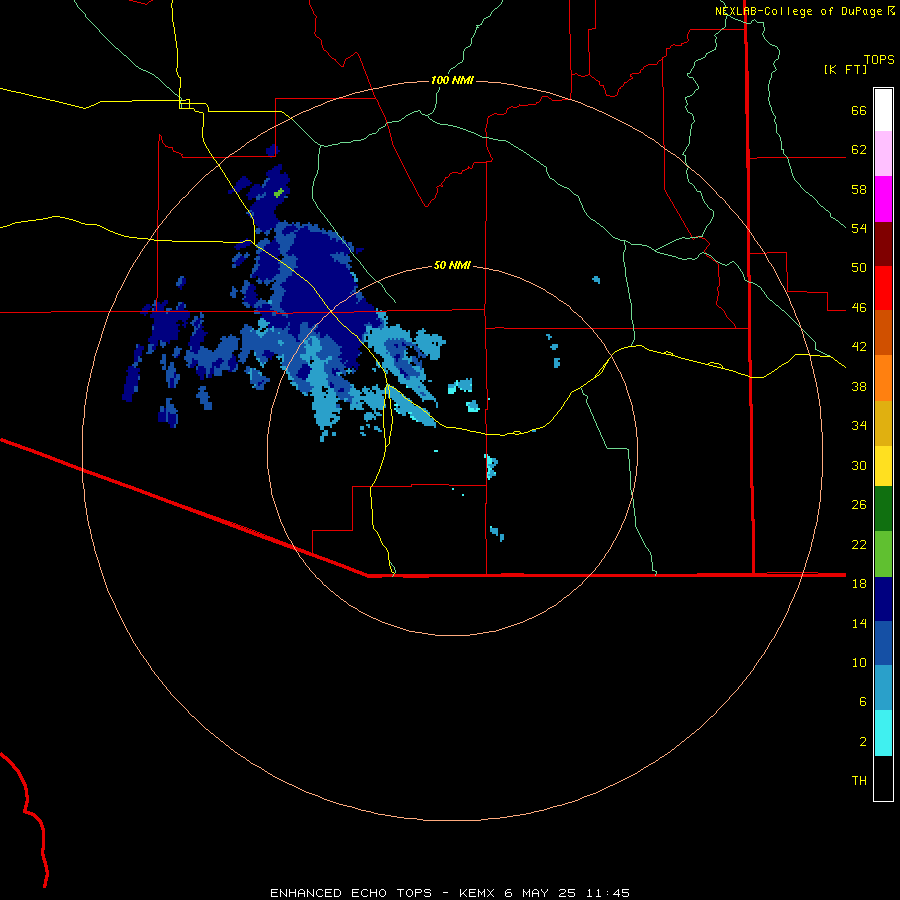This screenshot has height=900, width=900.
Task: Click the black TH threshold swatch
Action: click(x=883, y=778)
